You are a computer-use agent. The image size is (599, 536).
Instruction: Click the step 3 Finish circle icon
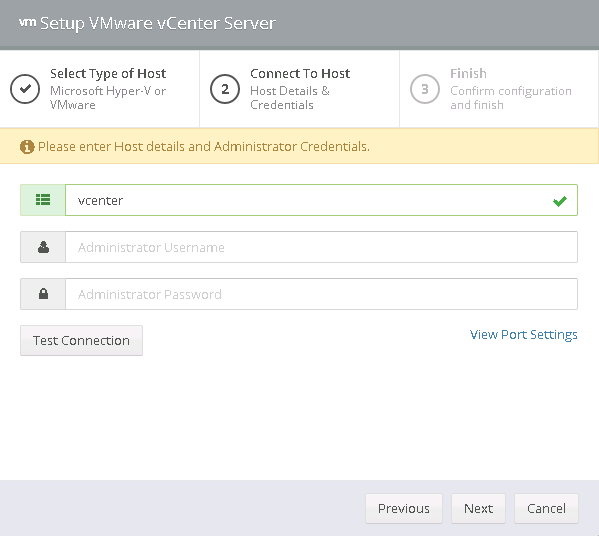[x=425, y=89]
